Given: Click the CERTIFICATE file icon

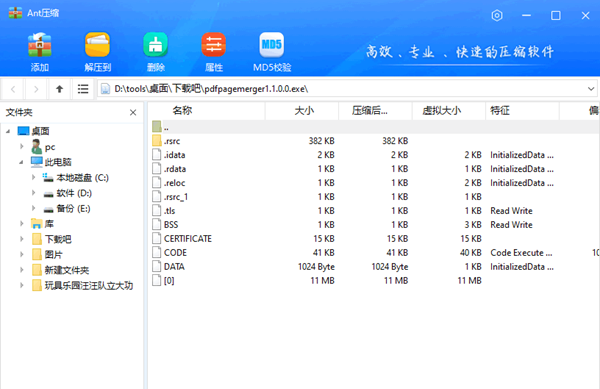Looking at the screenshot, I should (157, 238).
